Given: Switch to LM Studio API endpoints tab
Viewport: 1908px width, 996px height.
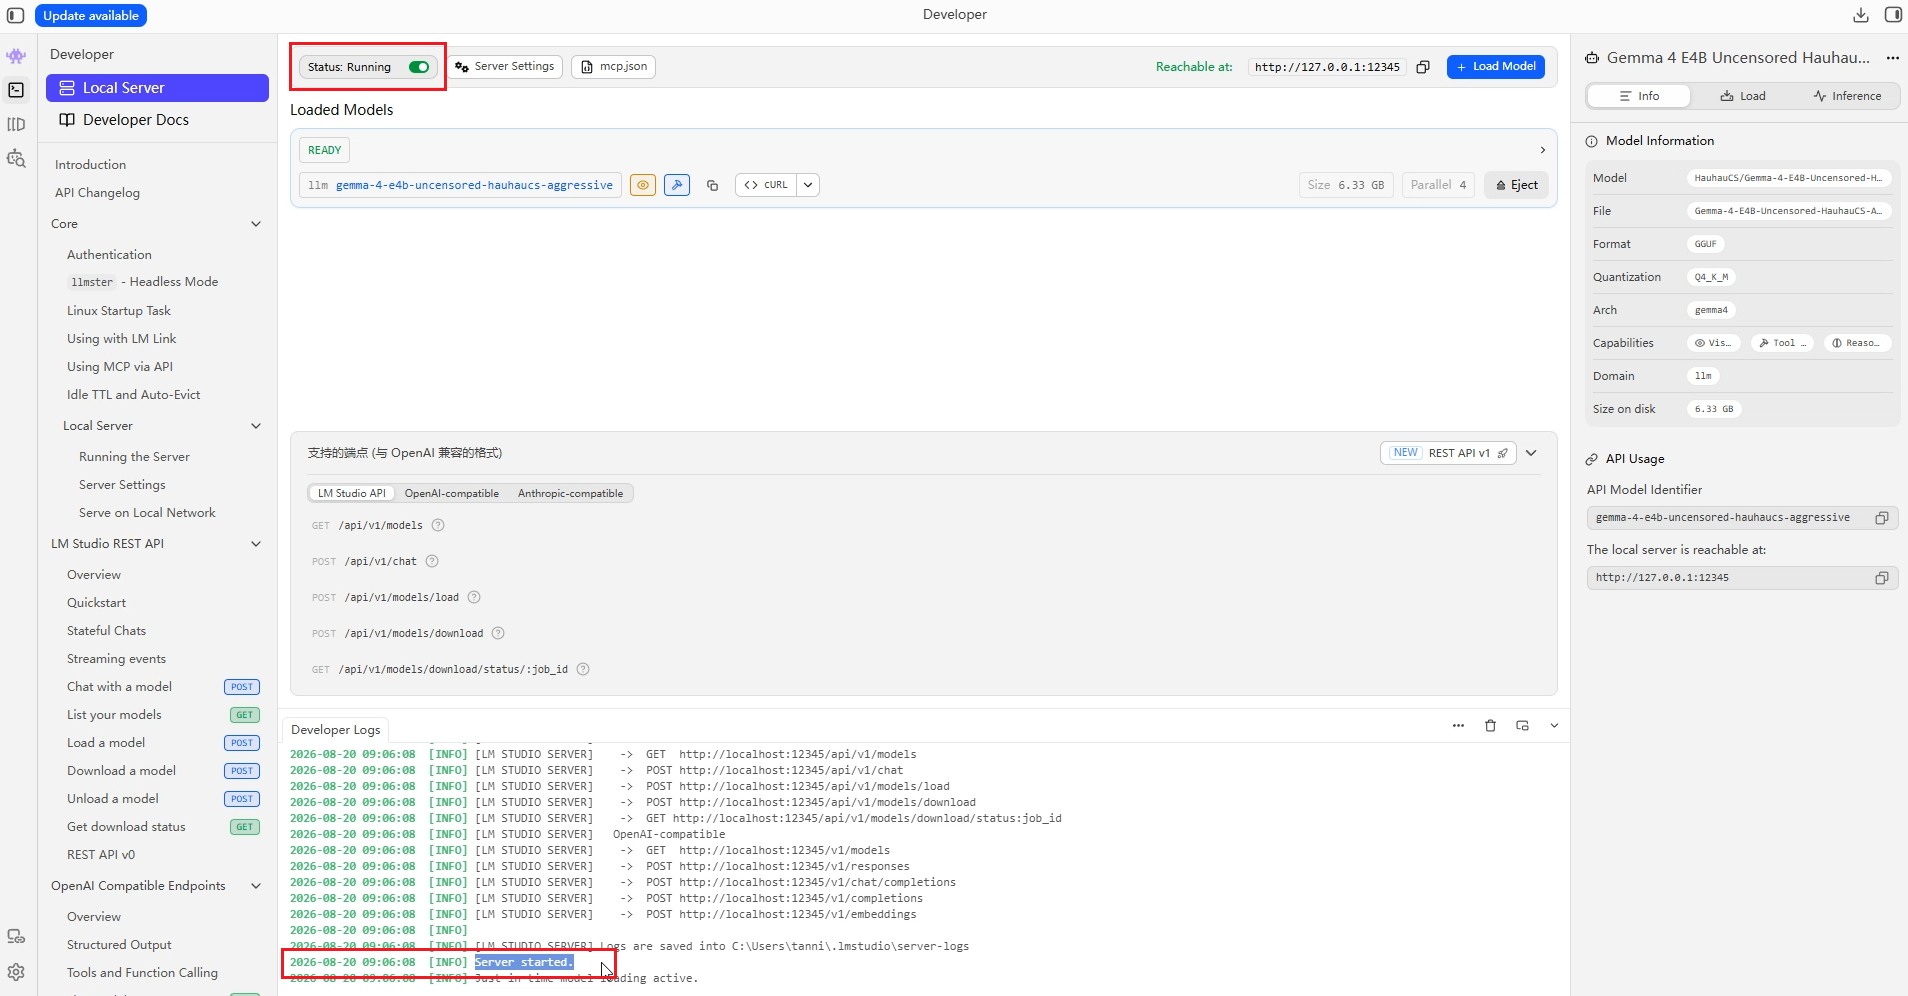Looking at the screenshot, I should click(351, 493).
